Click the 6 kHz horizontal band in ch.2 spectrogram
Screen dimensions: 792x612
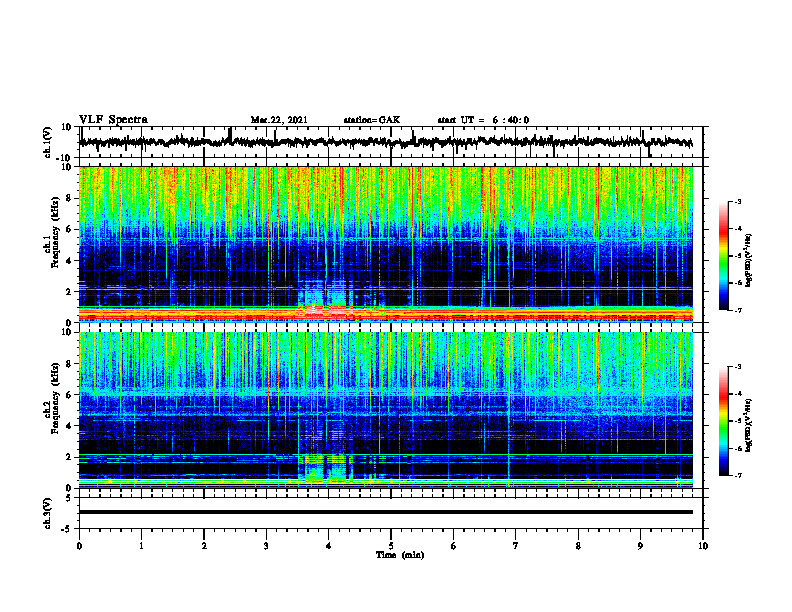coord(385,392)
